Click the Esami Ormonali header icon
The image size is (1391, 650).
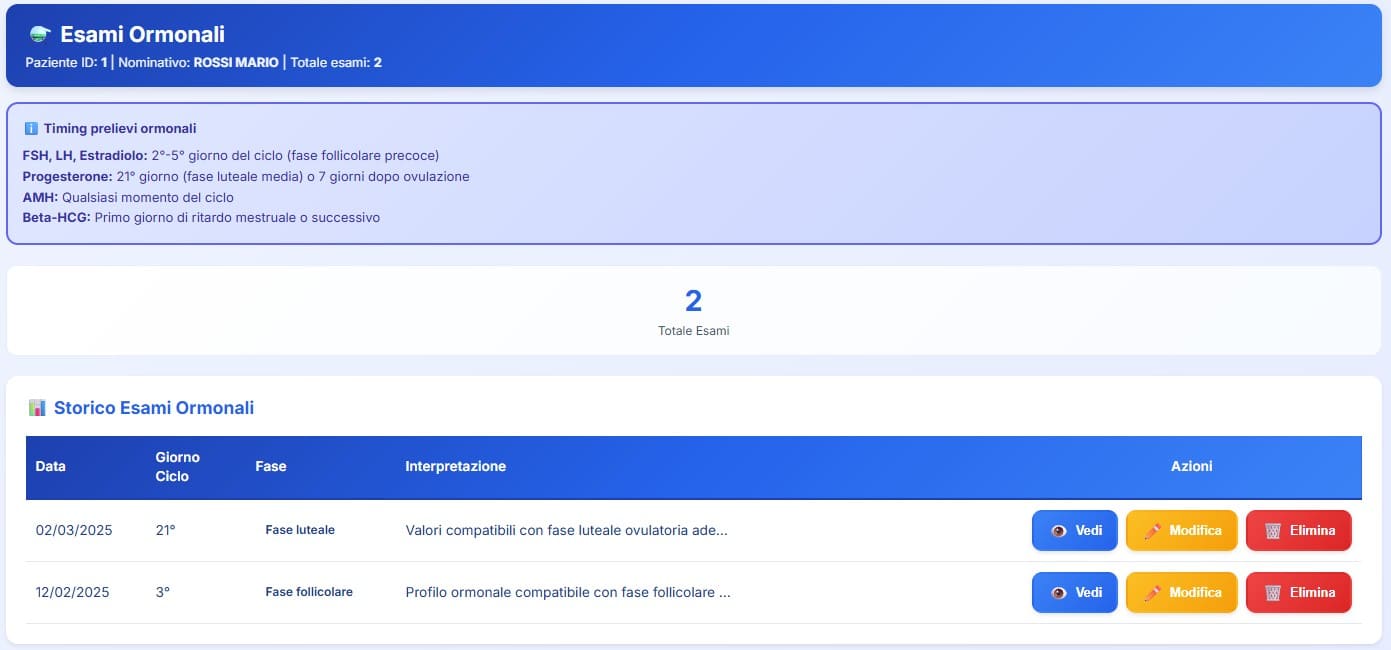tap(39, 35)
